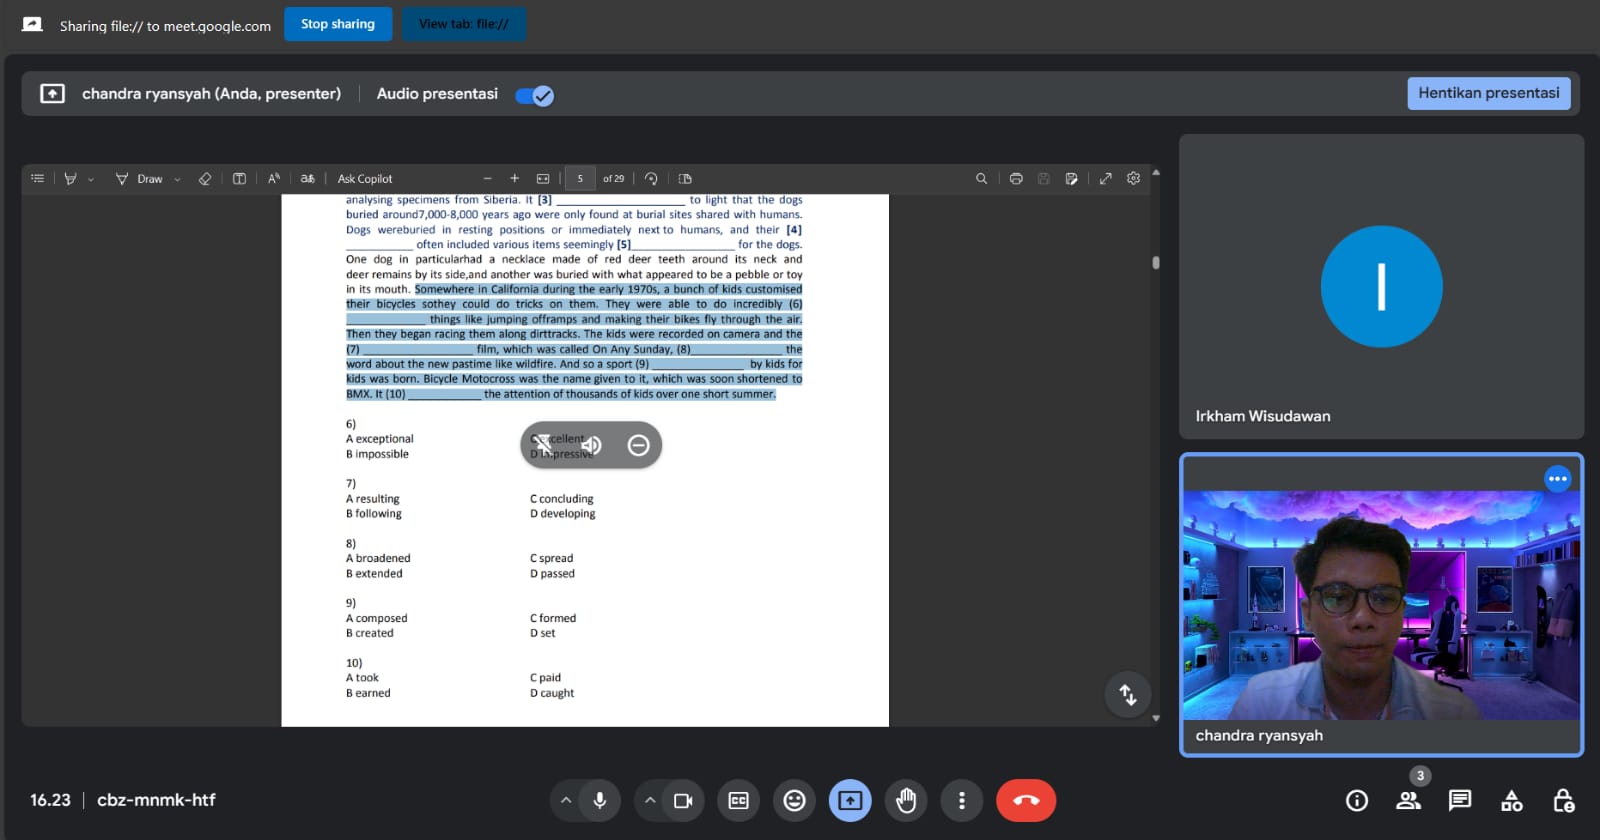
Task: Toggle the page view layout icon
Action: pos(685,178)
